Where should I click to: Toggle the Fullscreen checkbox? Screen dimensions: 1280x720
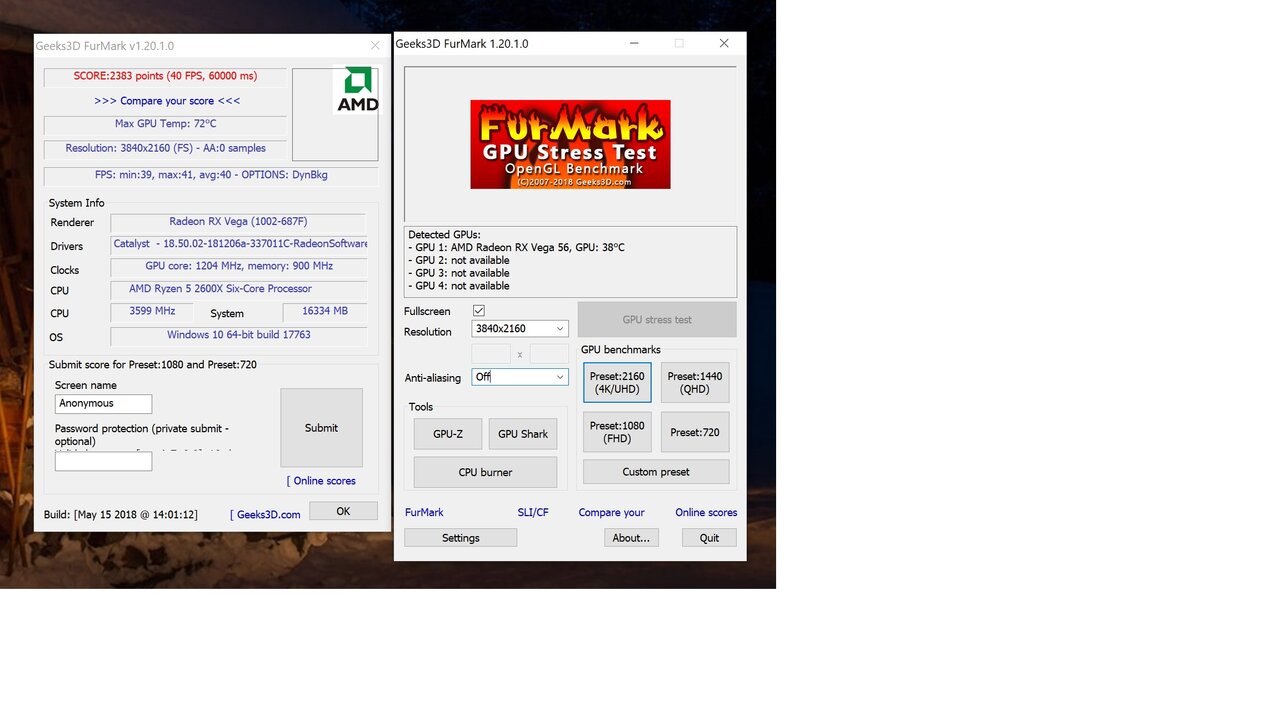479,311
